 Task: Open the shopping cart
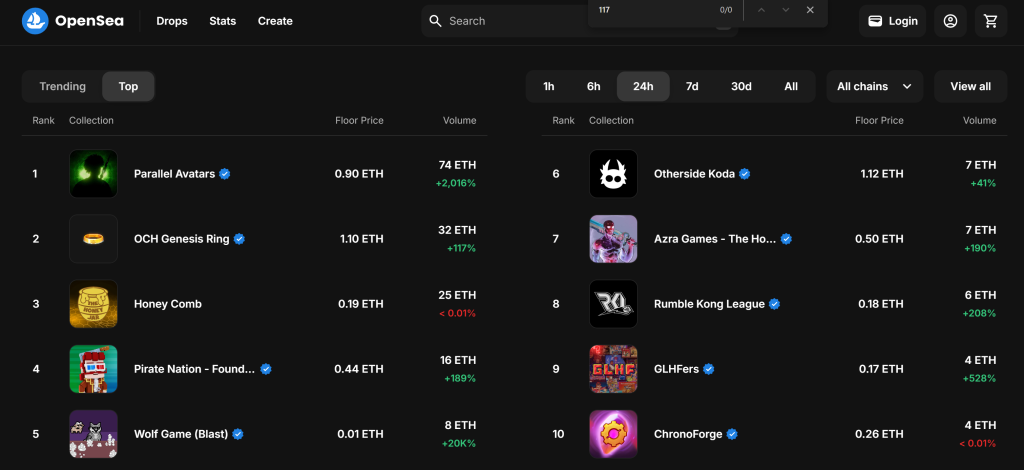tap(990, 21)
